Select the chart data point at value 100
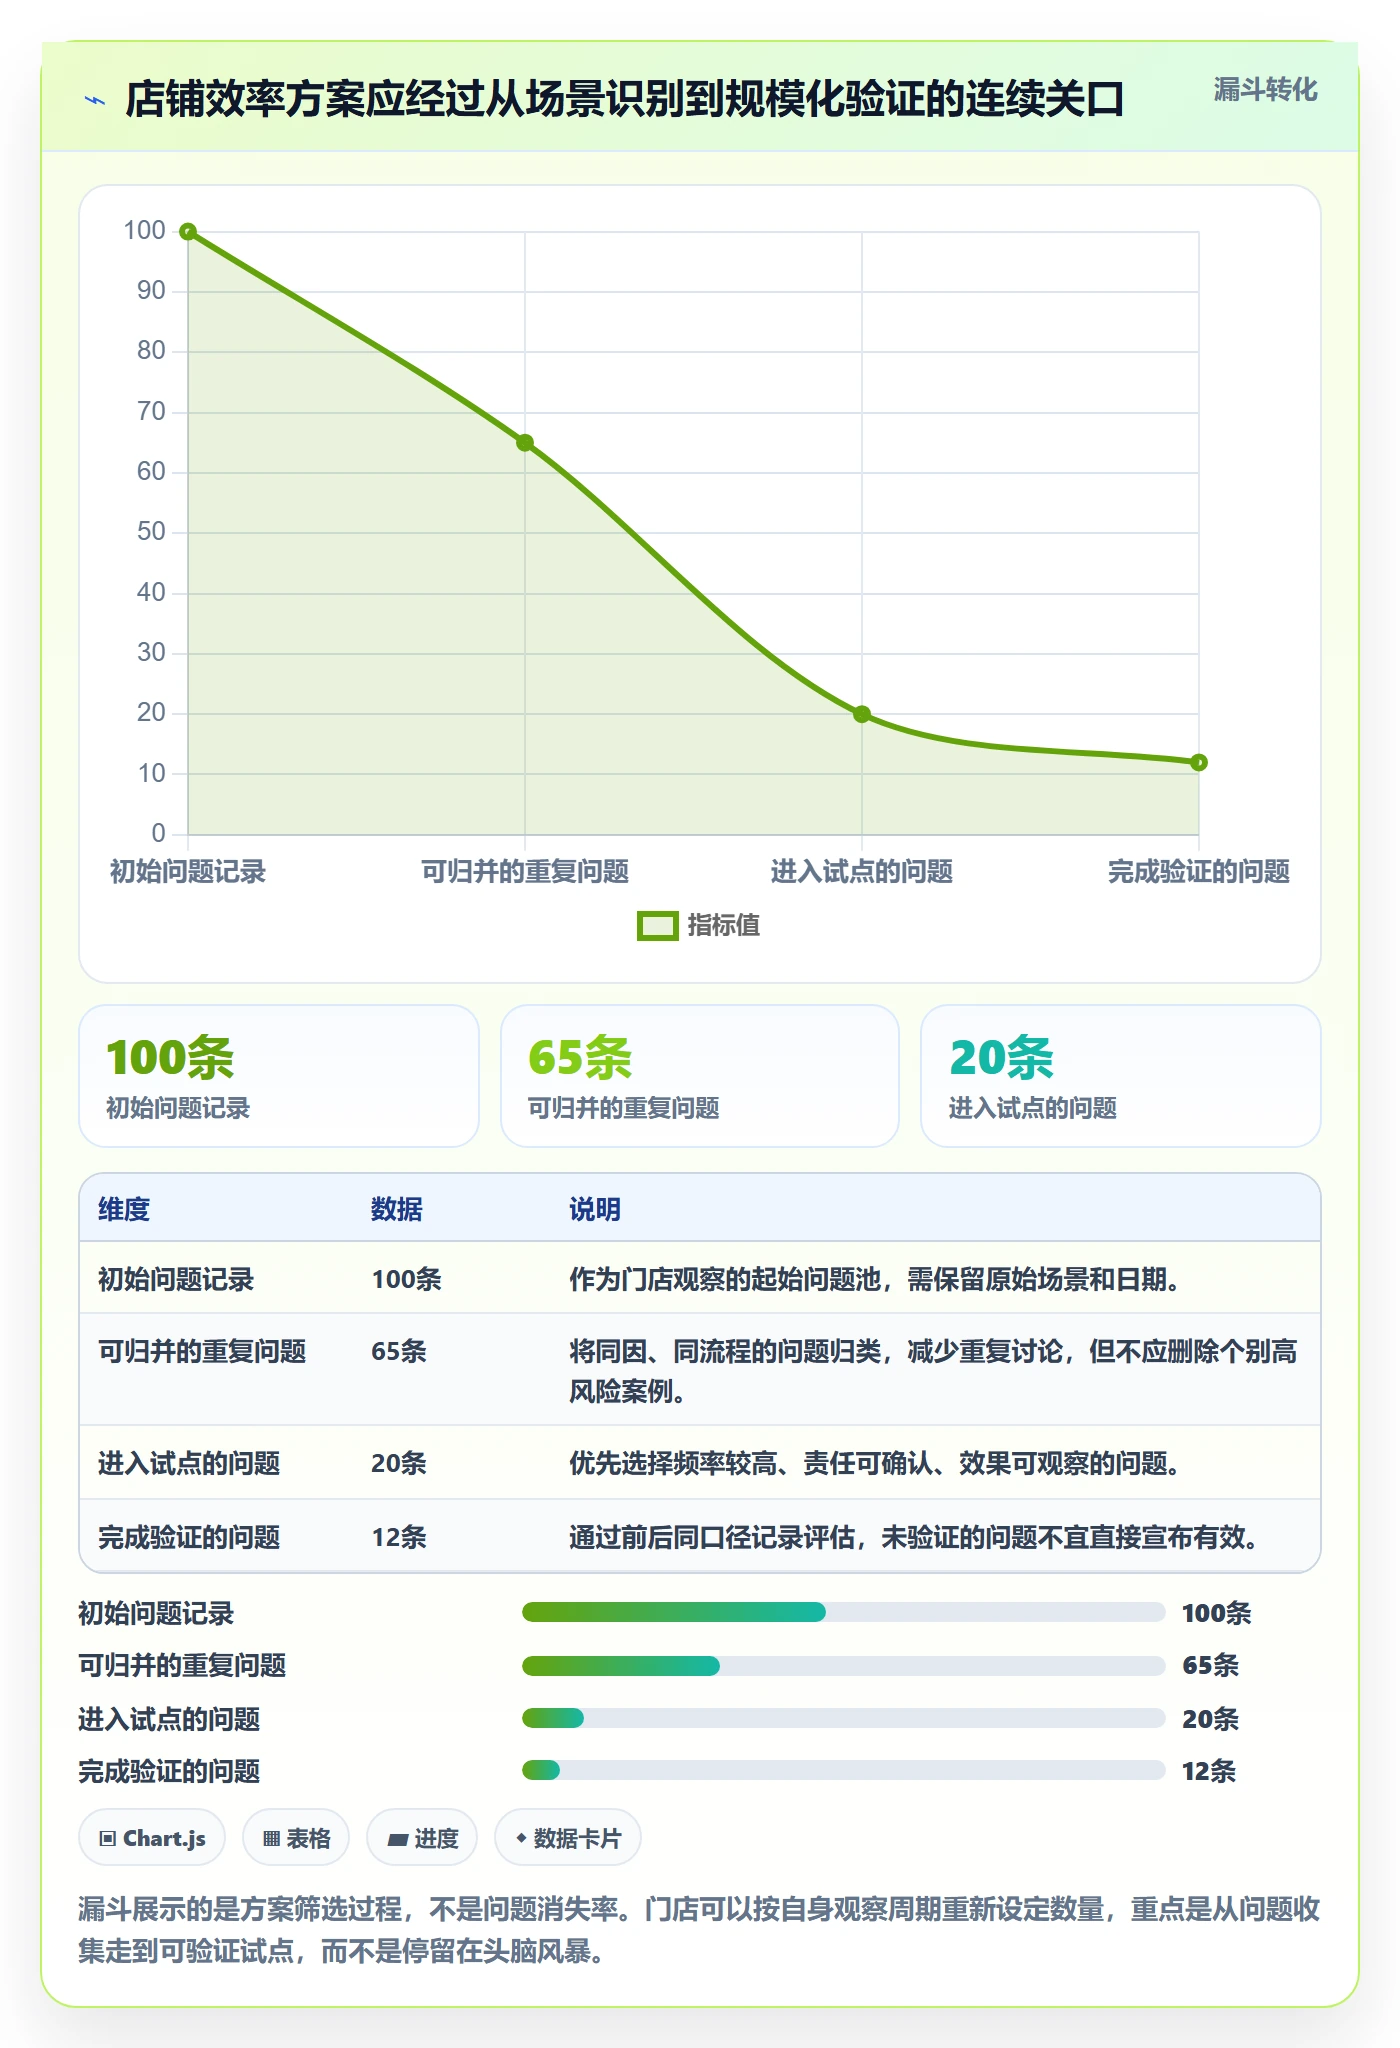The height and width of the screenshot is (2048, 1400). point(188,232)
